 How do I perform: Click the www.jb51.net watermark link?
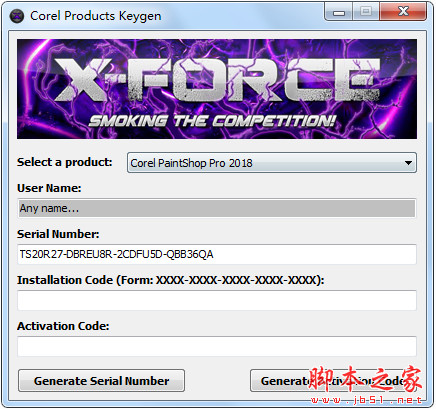[x=366, y=400]
